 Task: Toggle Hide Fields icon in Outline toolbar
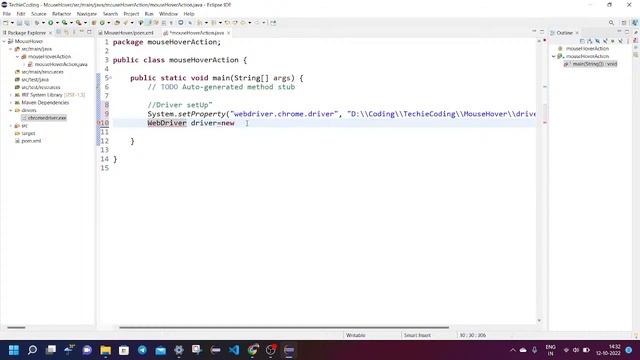598,41
